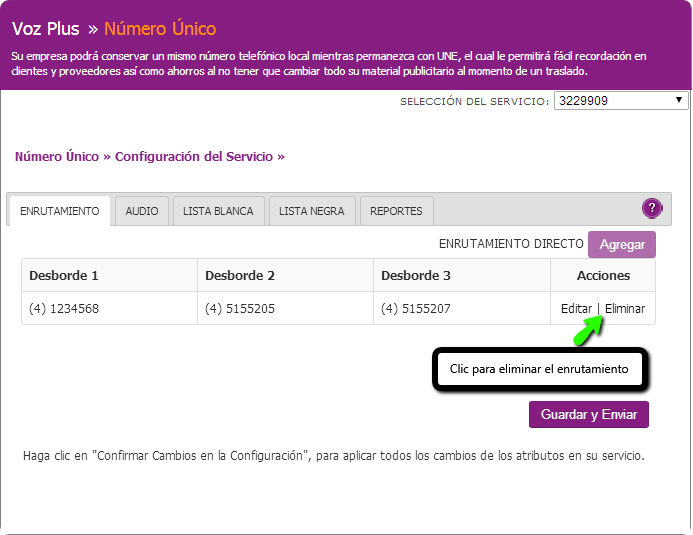The height and width of the screenshot is (535, 693).
Task: Open the purple help question-mark icon
Action: 652,208
